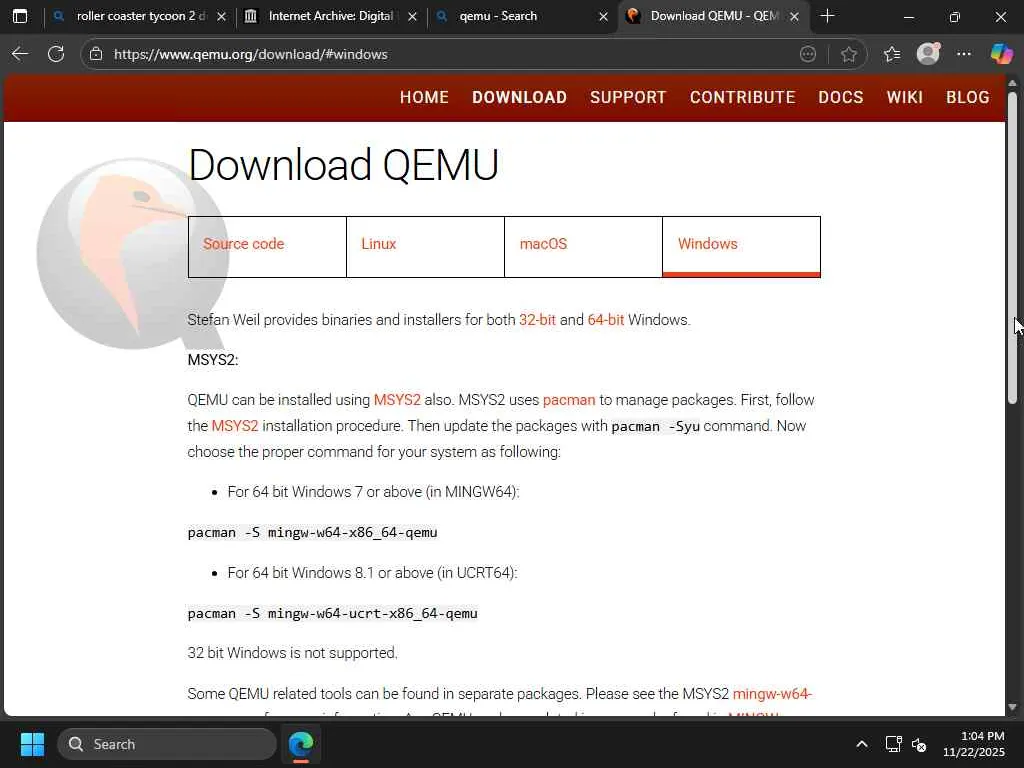Open the MSYS2 link after 'installed using'

coord(397,400)
